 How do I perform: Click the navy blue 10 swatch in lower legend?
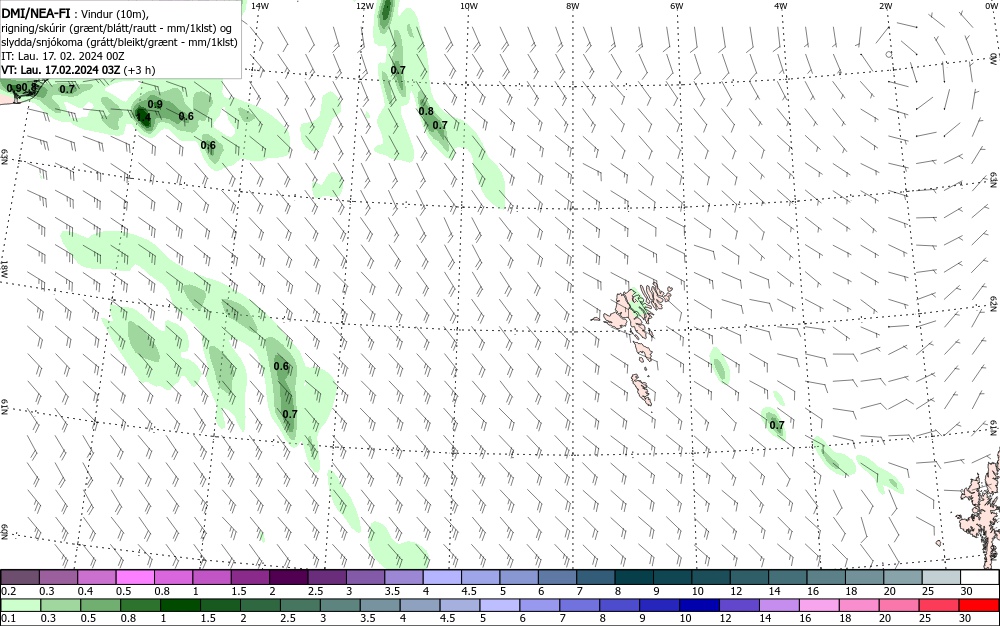[x=699, y=604]
